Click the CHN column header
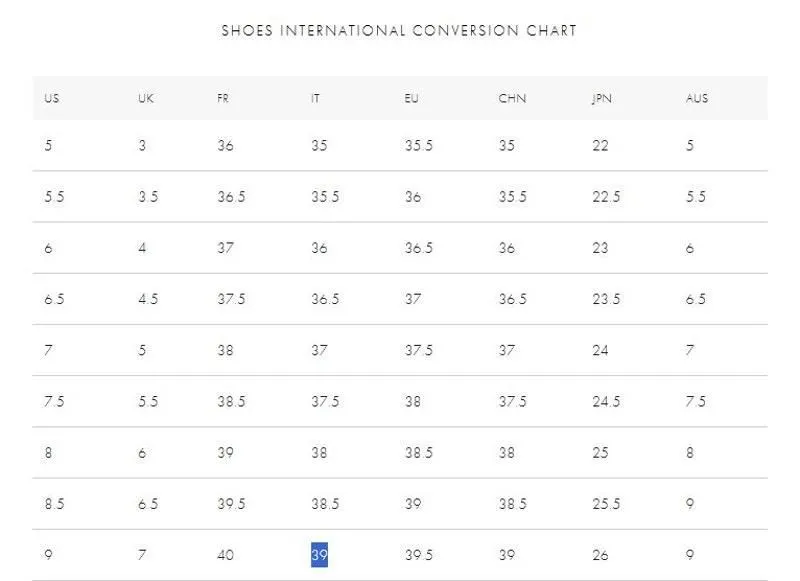Screen dimensions: 800x581 (512, 98)
